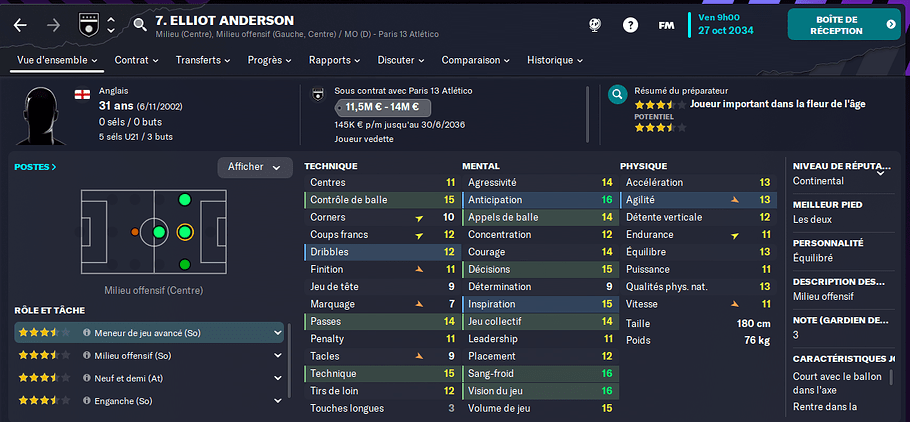Select the central midfielder position dot
The width and height of the screenshot is (910, 422).
pos(159,232)
